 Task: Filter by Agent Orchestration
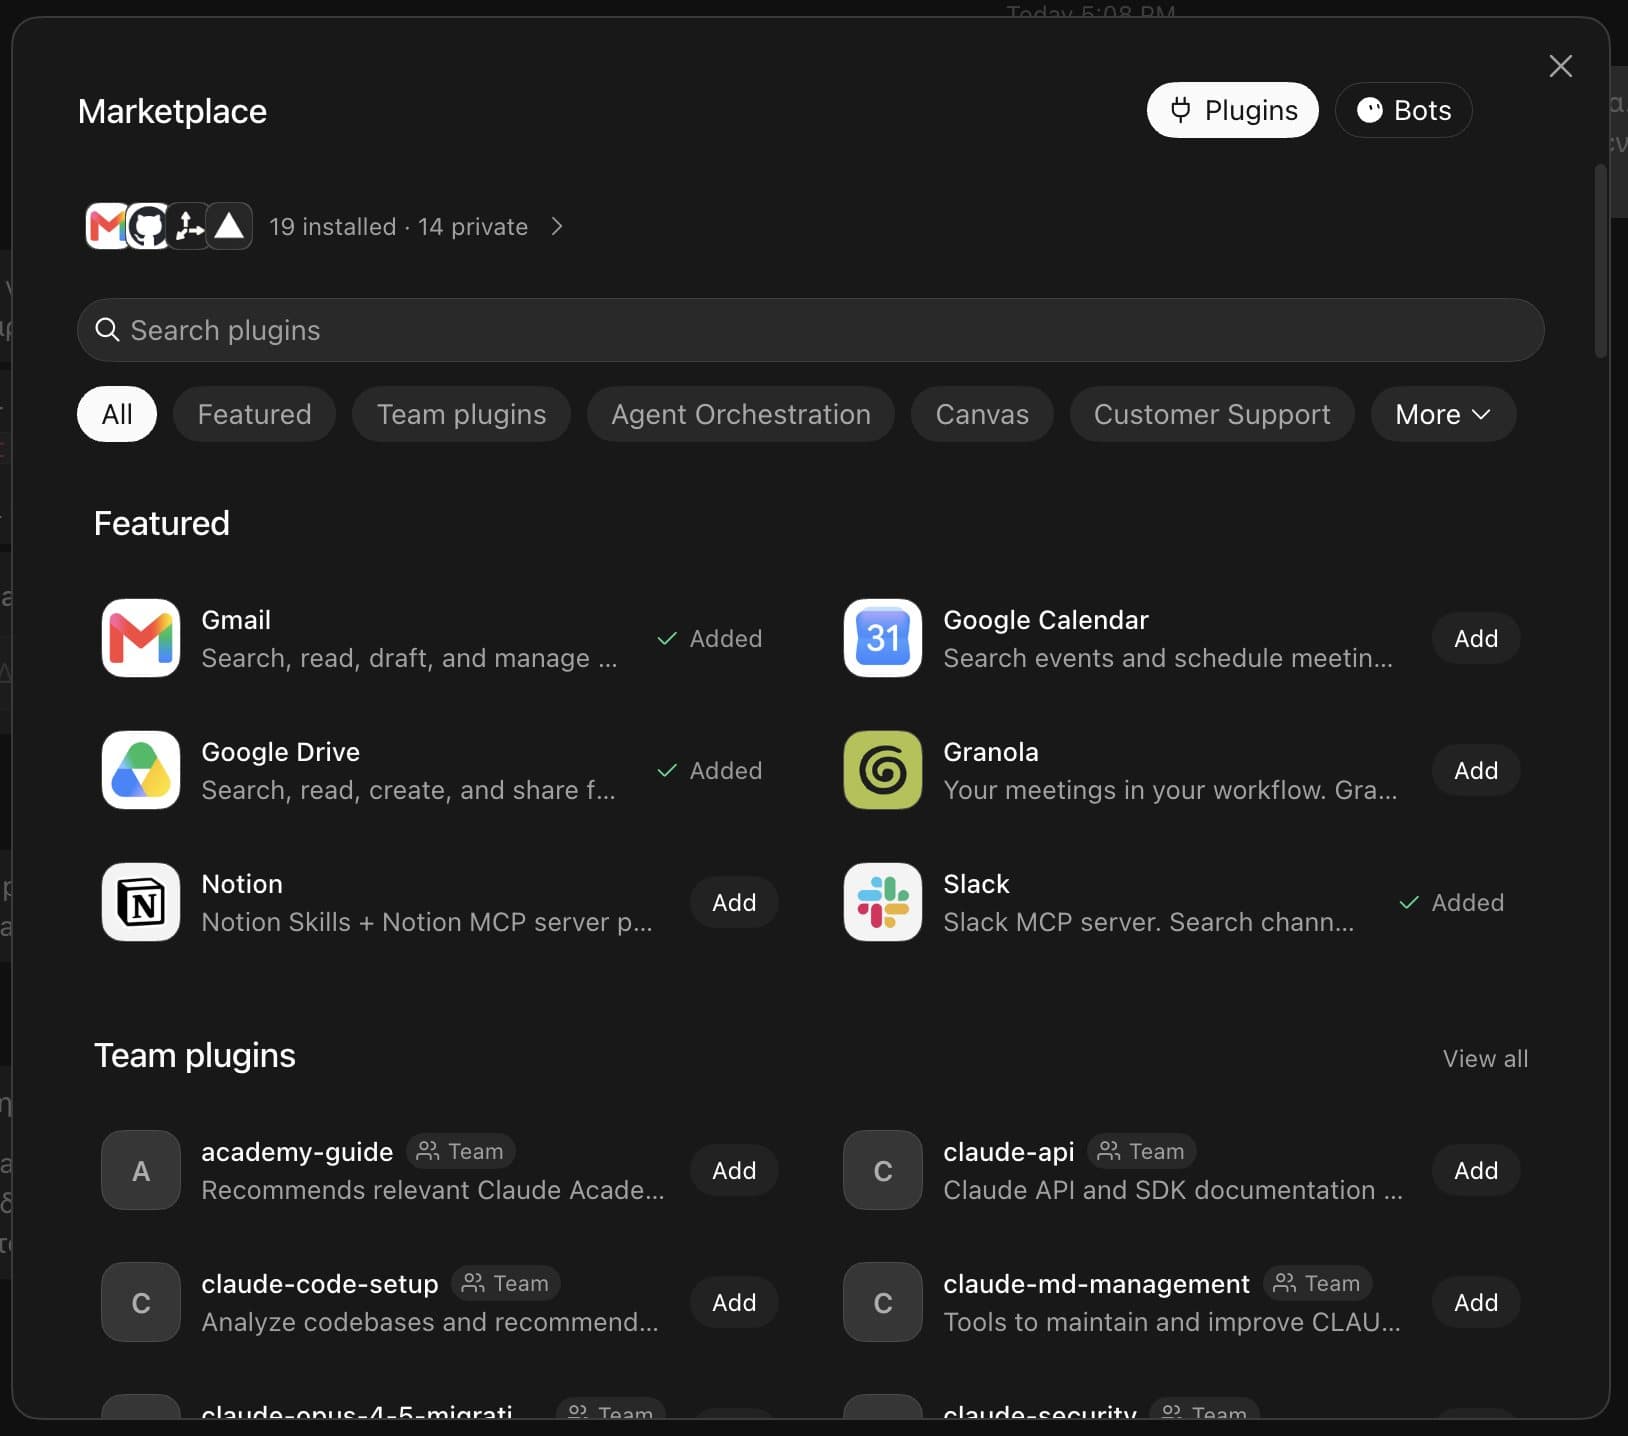pos(741,414)
